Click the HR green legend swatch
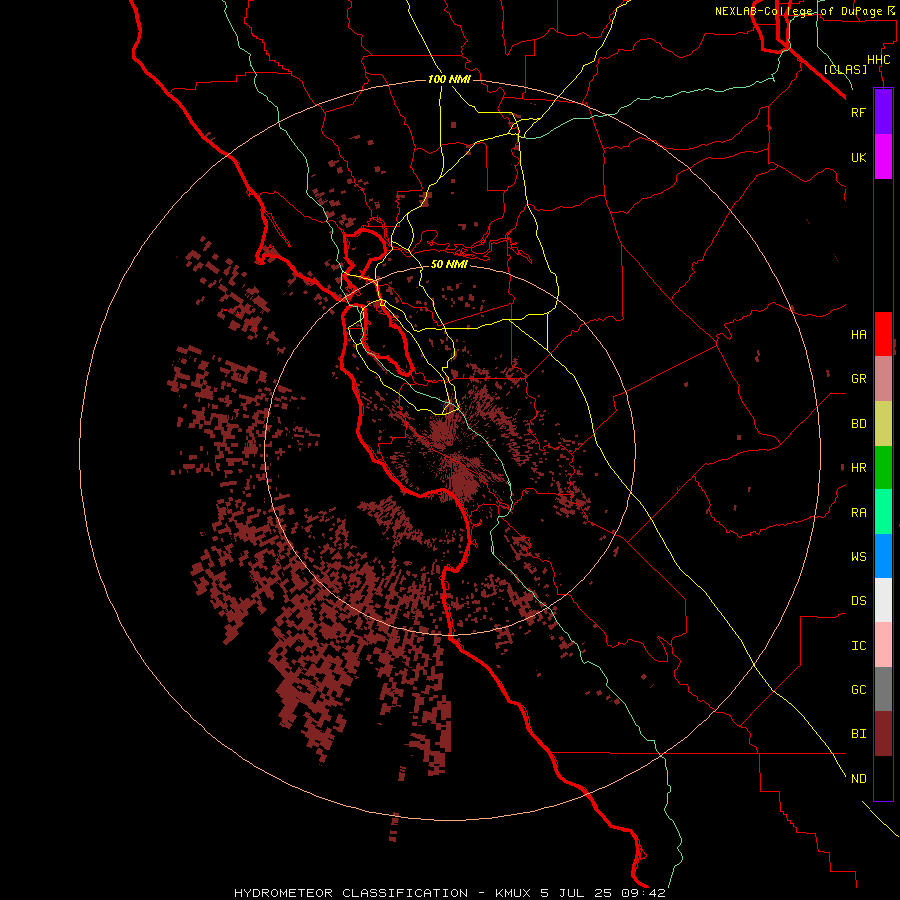The width and height of the screenshot is (900, 900). [x=883, y=467]
